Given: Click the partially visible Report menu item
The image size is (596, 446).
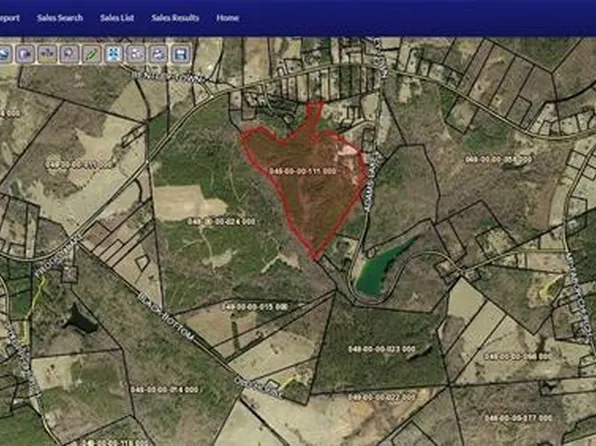Looking at the screenshot, I should [9, 18].
